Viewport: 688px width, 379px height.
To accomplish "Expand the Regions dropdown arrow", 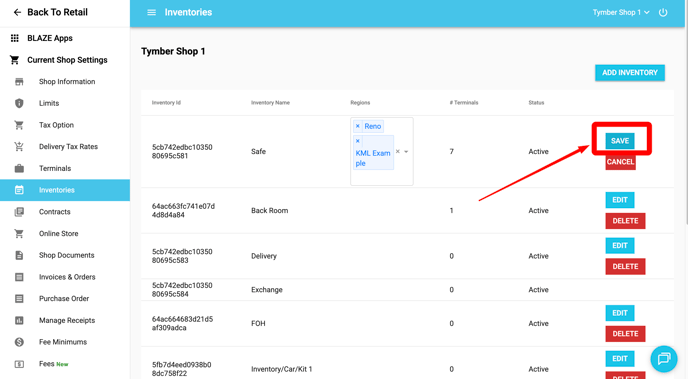I will coord(406,151).
